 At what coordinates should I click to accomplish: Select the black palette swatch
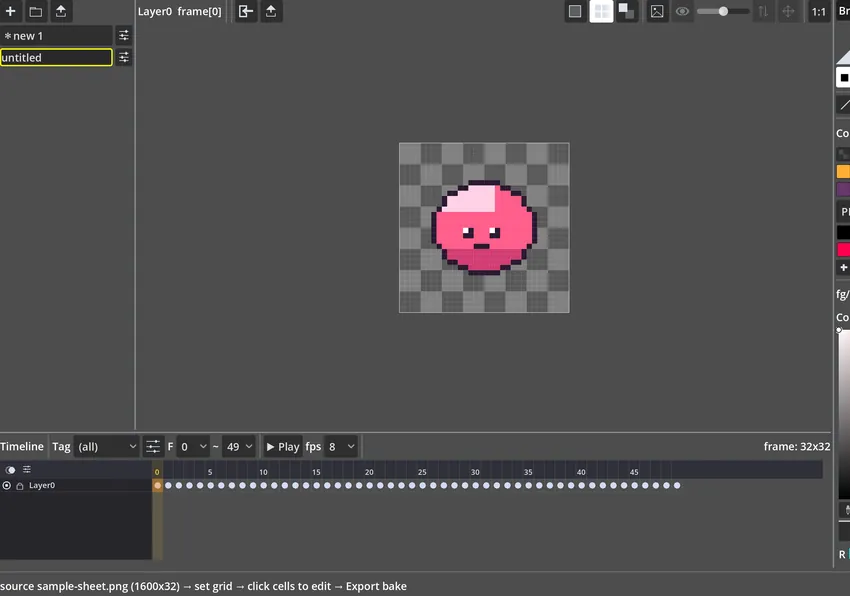pos(843,232)
